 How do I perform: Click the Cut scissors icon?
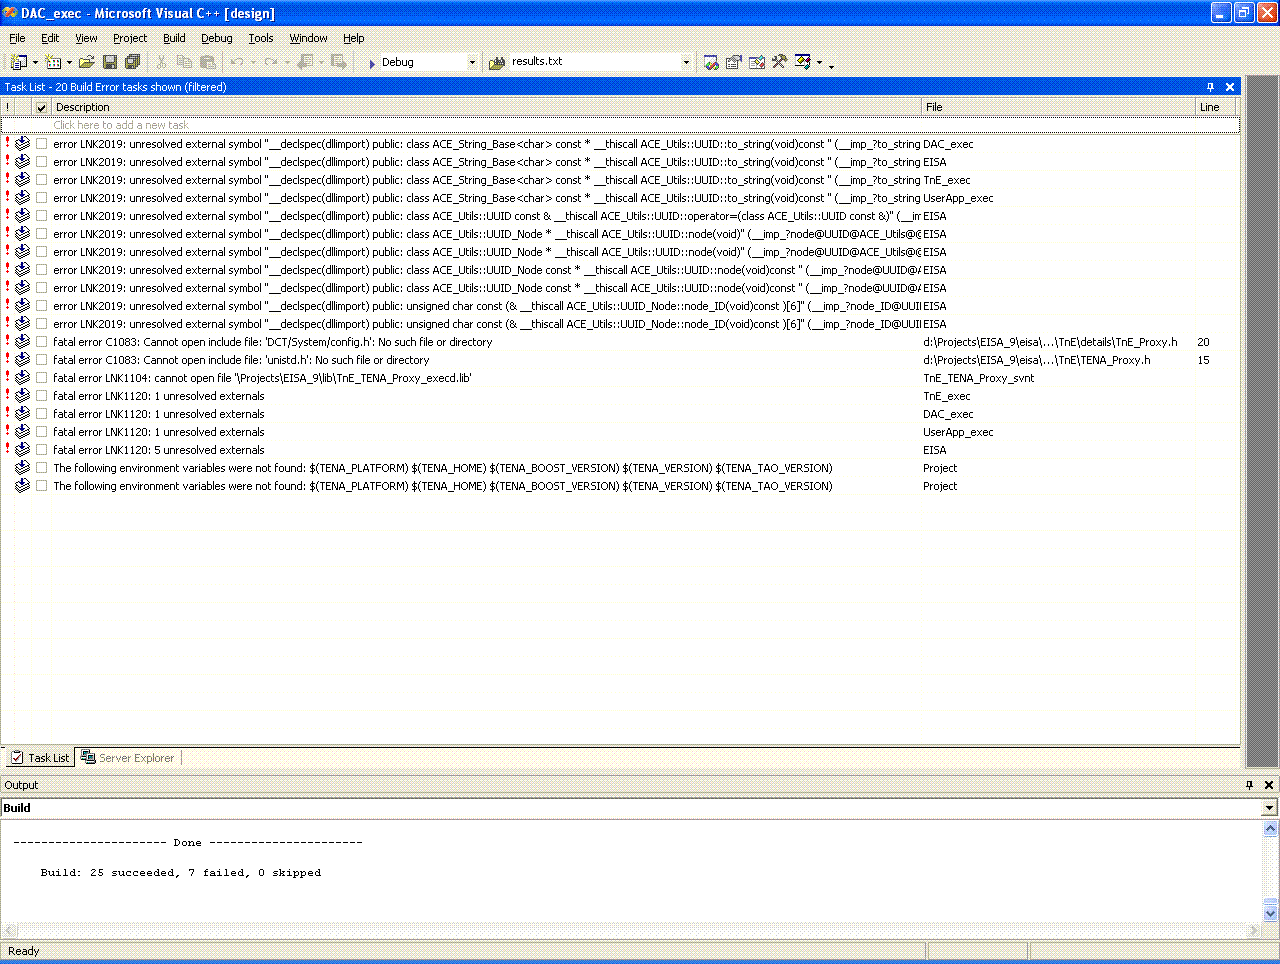[161, 62]
